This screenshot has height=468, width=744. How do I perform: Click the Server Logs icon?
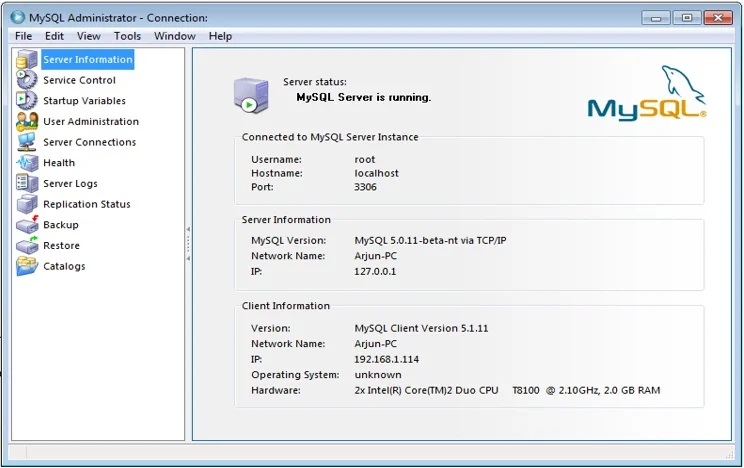tap(27, 183)
